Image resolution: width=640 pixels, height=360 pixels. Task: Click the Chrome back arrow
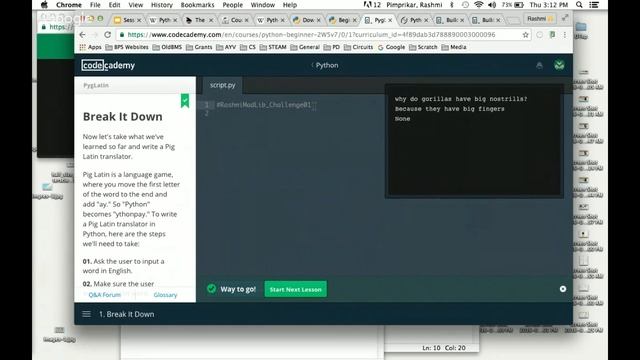[x=82, y=35]
